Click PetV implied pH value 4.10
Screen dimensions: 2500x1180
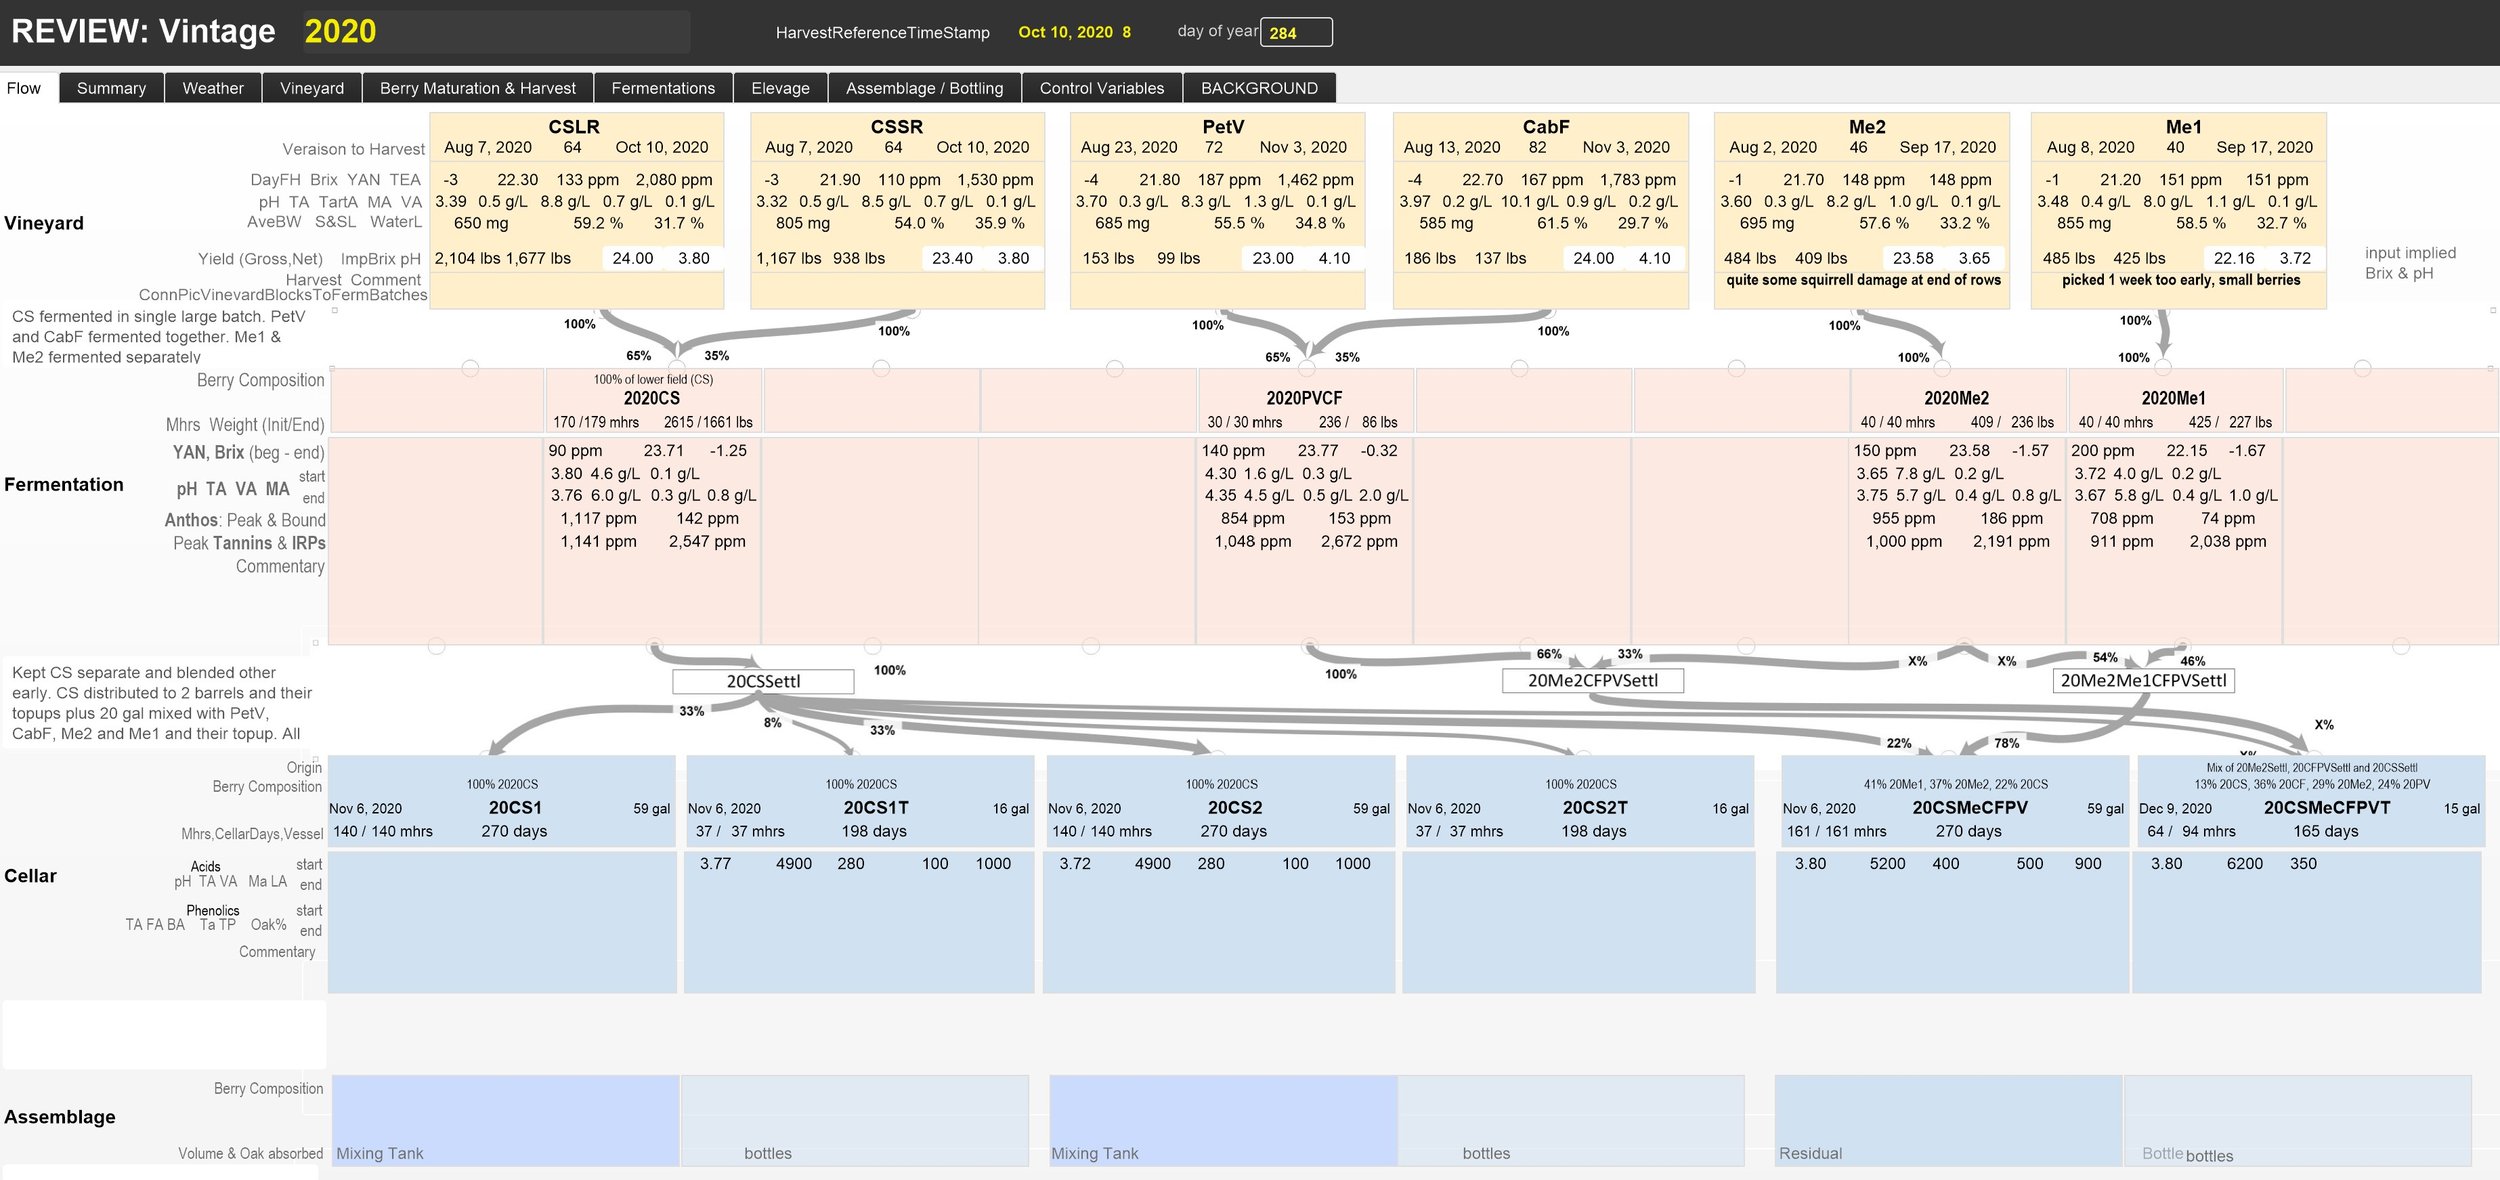pyautogui.click(x=1334, y=258)
